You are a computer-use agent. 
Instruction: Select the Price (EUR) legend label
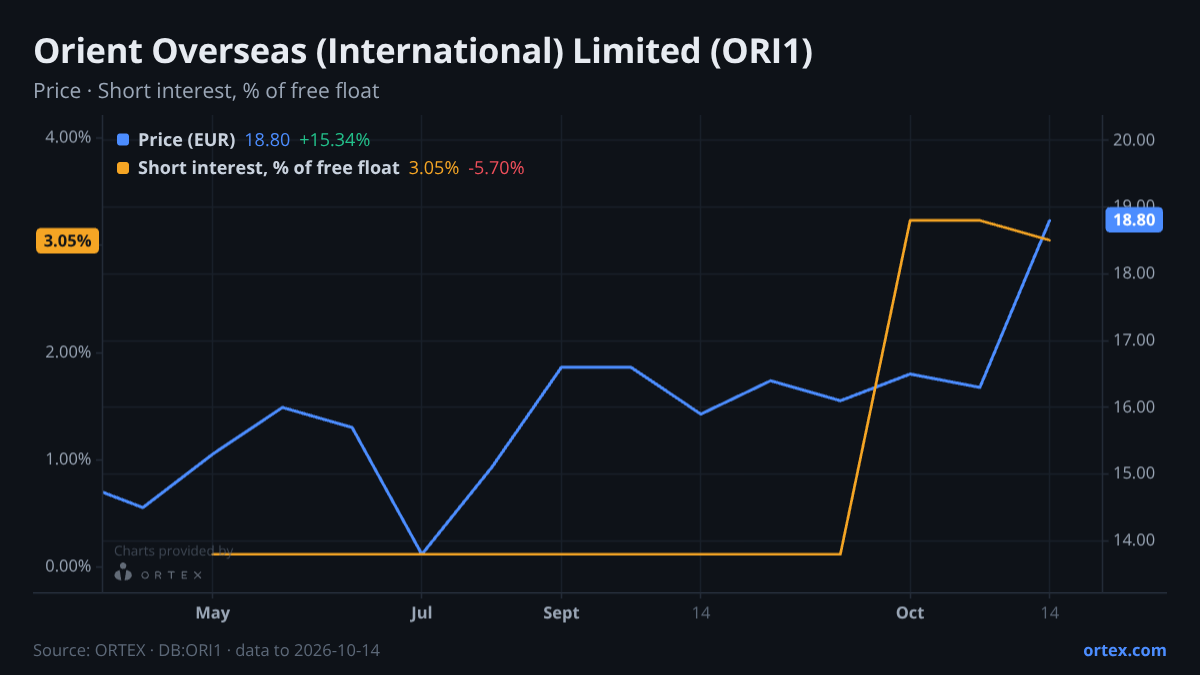[x=187, y=140]
